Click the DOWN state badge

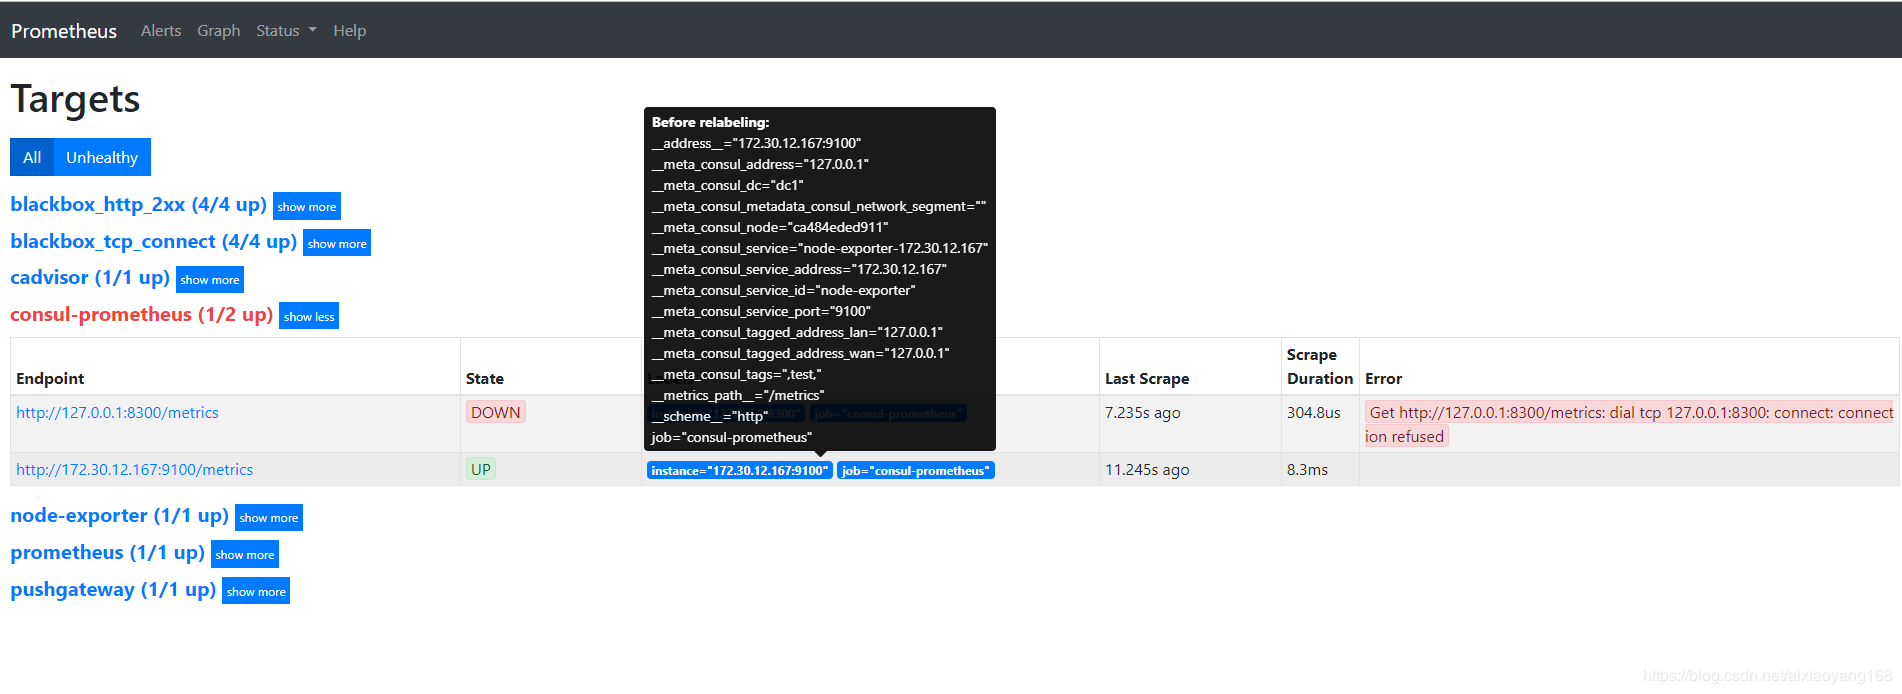click(x=496, y=412)
